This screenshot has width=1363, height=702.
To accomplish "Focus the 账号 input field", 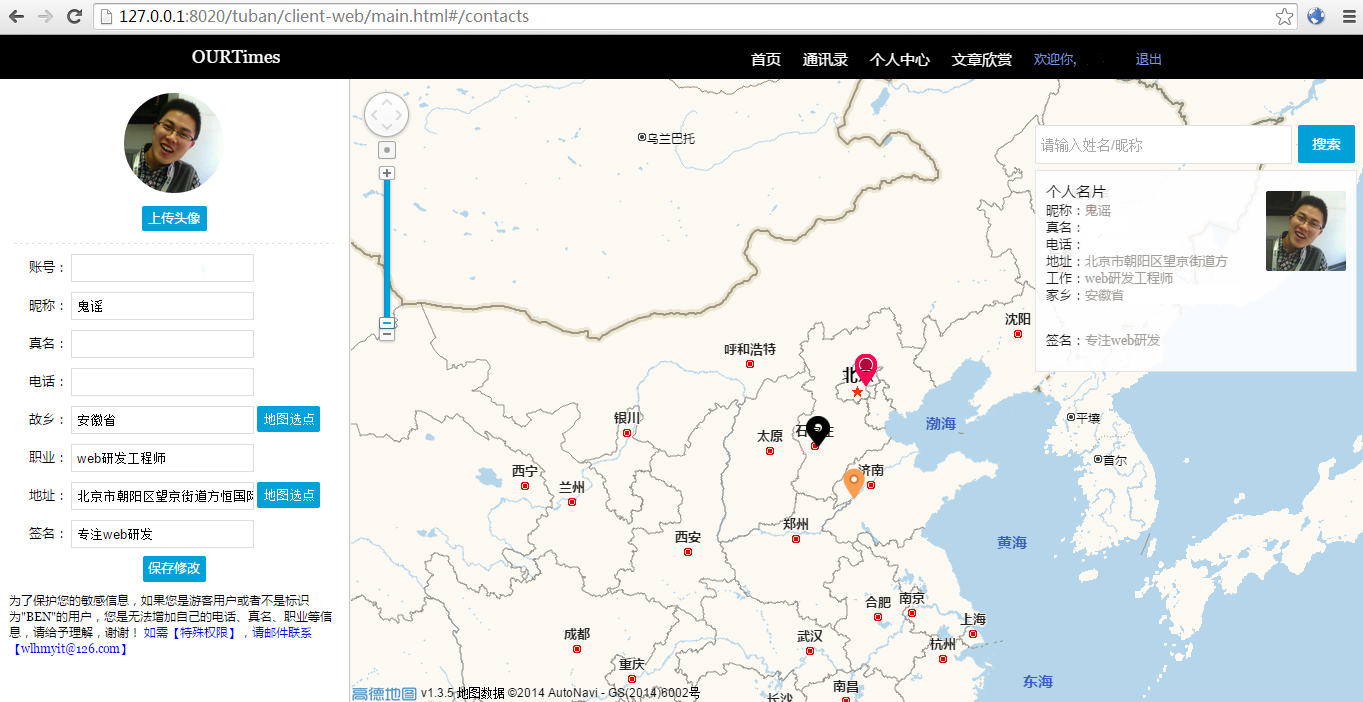I will (x=162, y=268).
